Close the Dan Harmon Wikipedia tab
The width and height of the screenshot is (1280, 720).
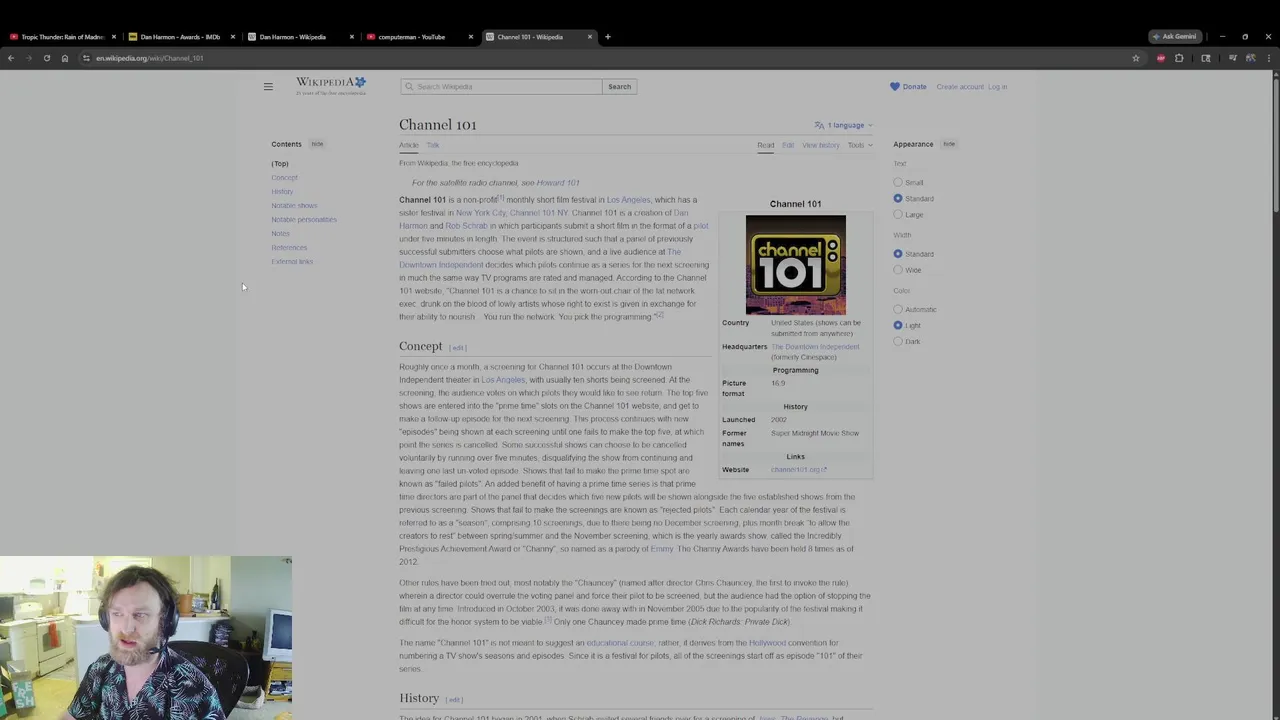352,37
